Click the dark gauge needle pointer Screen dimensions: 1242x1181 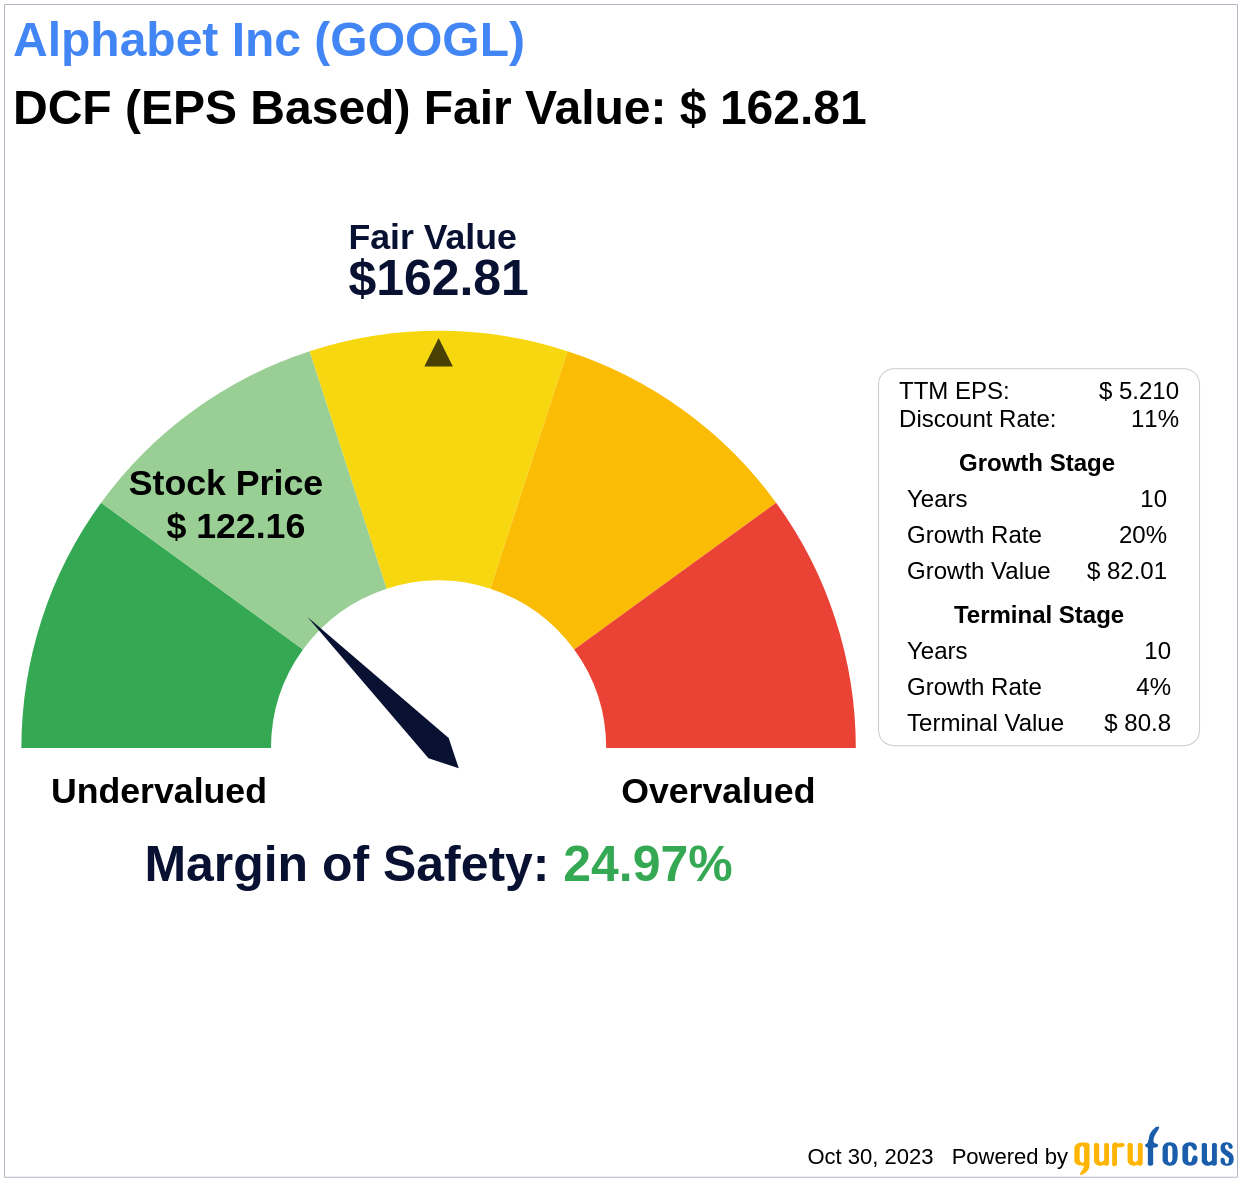coord(385,694)
